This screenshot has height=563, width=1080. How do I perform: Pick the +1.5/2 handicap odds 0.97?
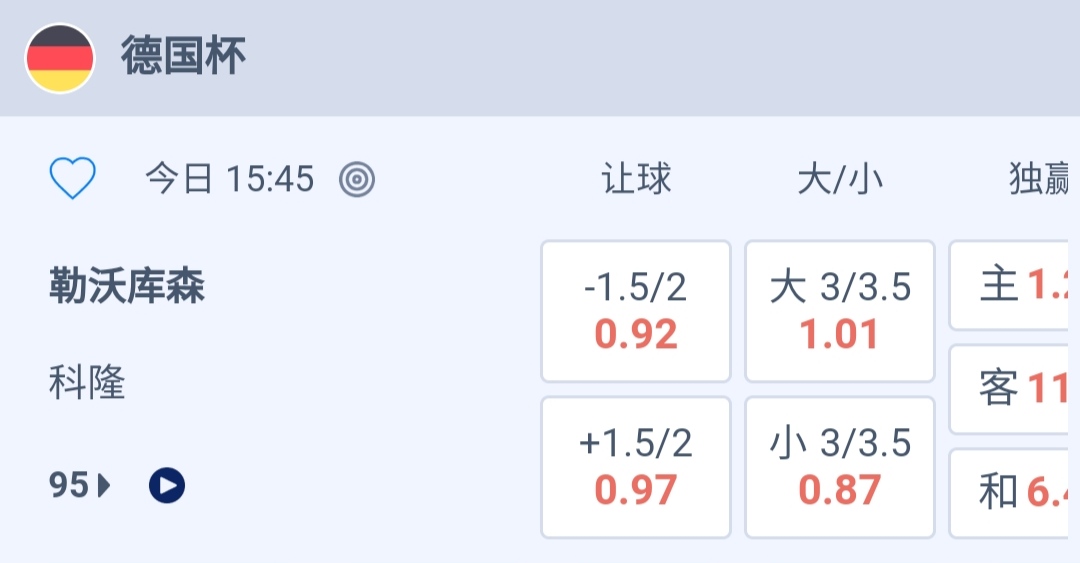(636, 467)
